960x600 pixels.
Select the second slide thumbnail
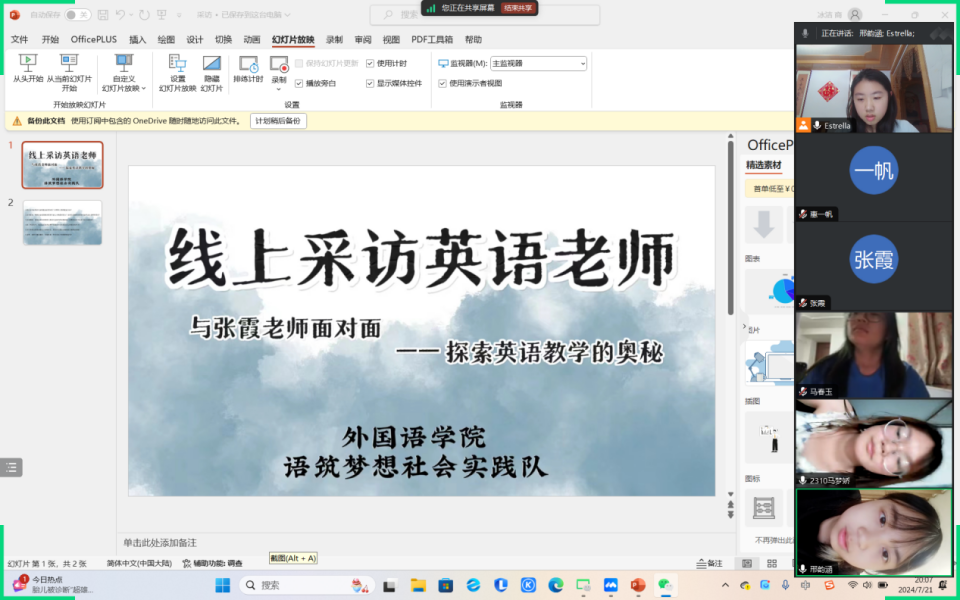click(62, 222)
